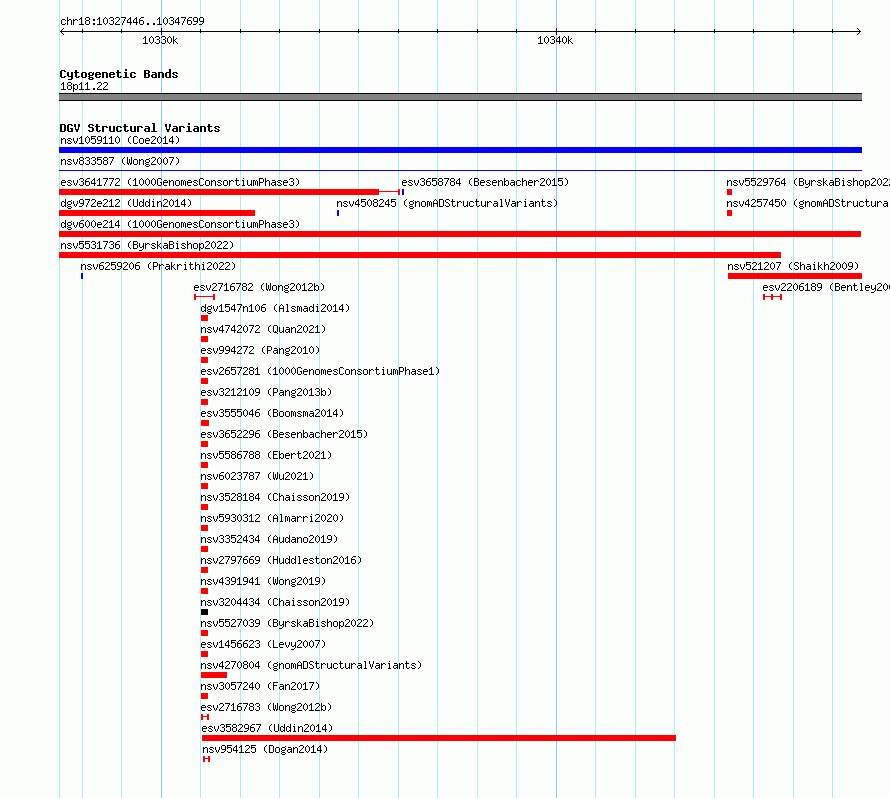Click nsv4742072 (Quan2021) label

[263, 329]
